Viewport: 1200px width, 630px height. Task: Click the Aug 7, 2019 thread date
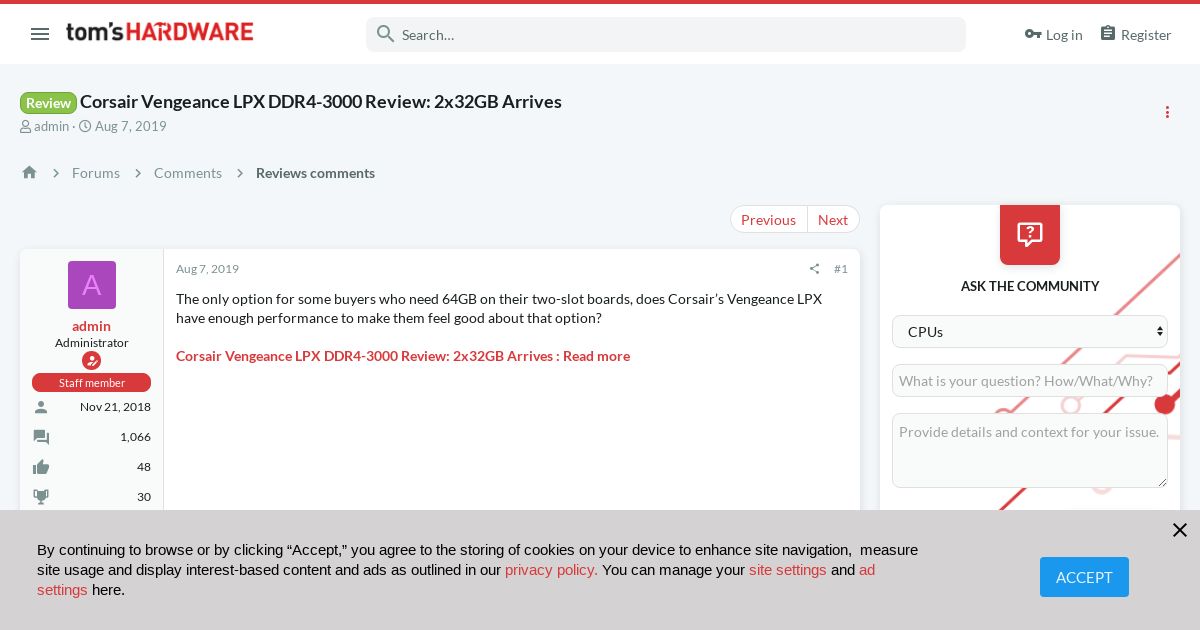pyautogui.click(x=130, y=126)
